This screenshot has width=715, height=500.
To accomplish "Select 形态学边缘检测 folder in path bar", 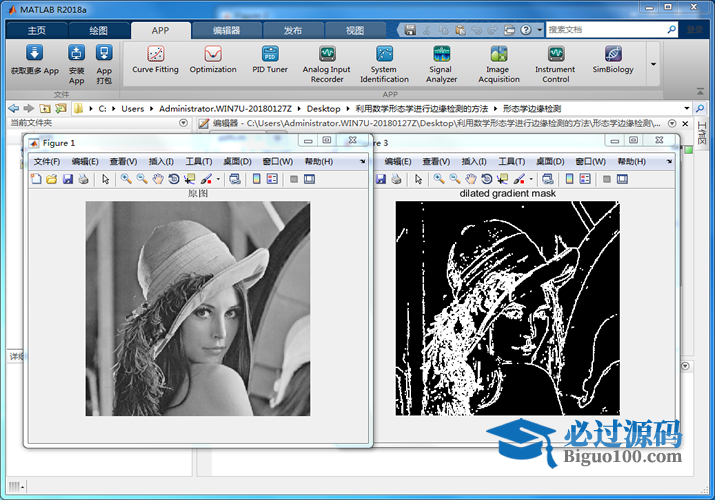I will (x=532, y=108).
